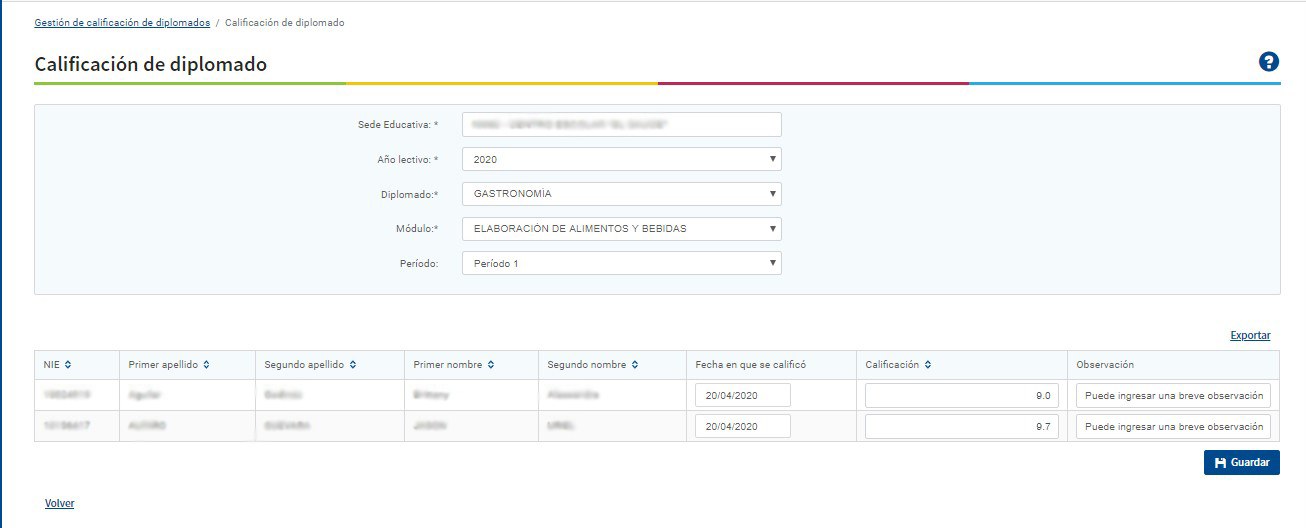The image size is (1306, 528).
Task: Sort by Primer apellido column arrows
Action: tap(206, 365)
